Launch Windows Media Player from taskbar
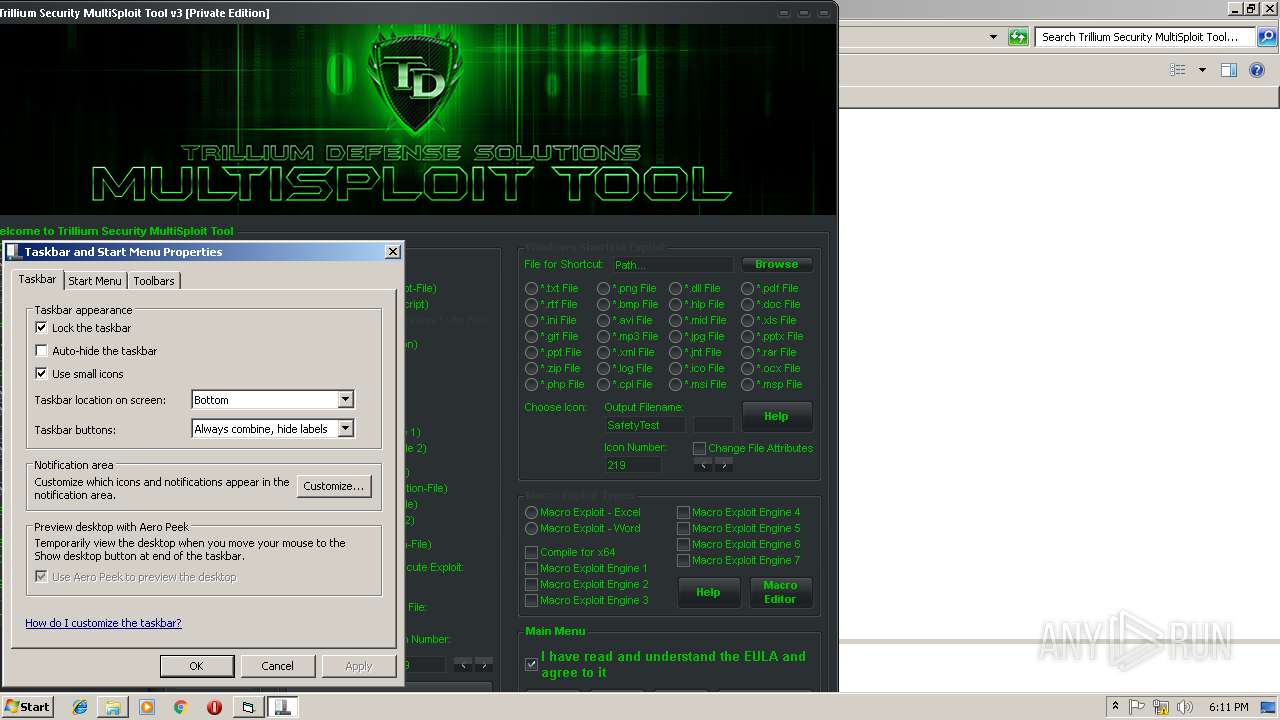The image size is (1280, 720). point(147,707)
